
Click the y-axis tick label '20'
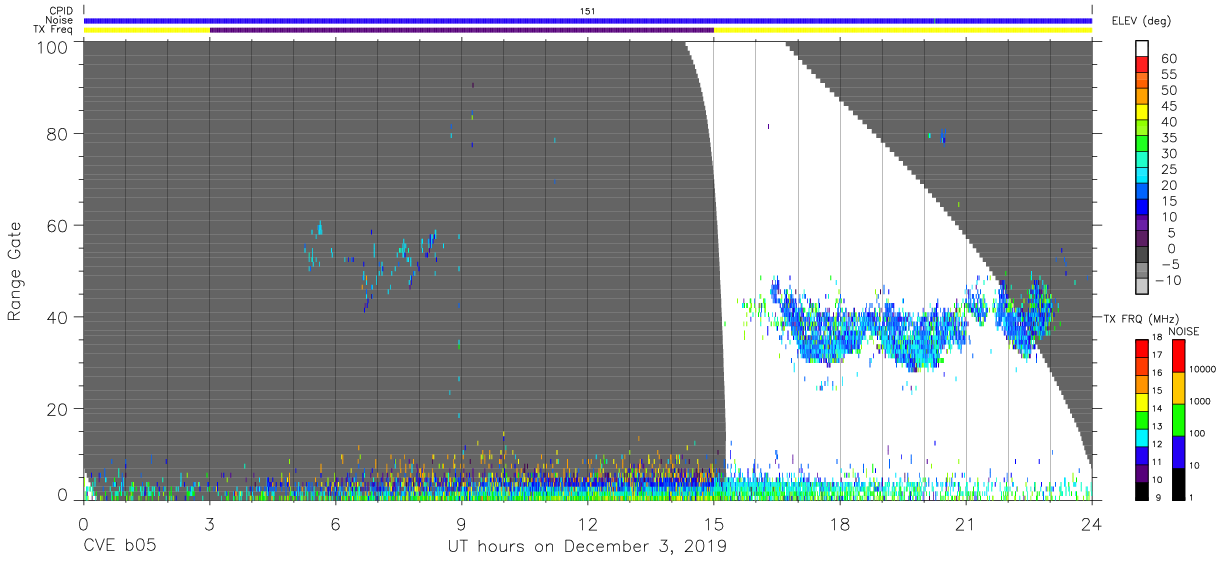60,409
